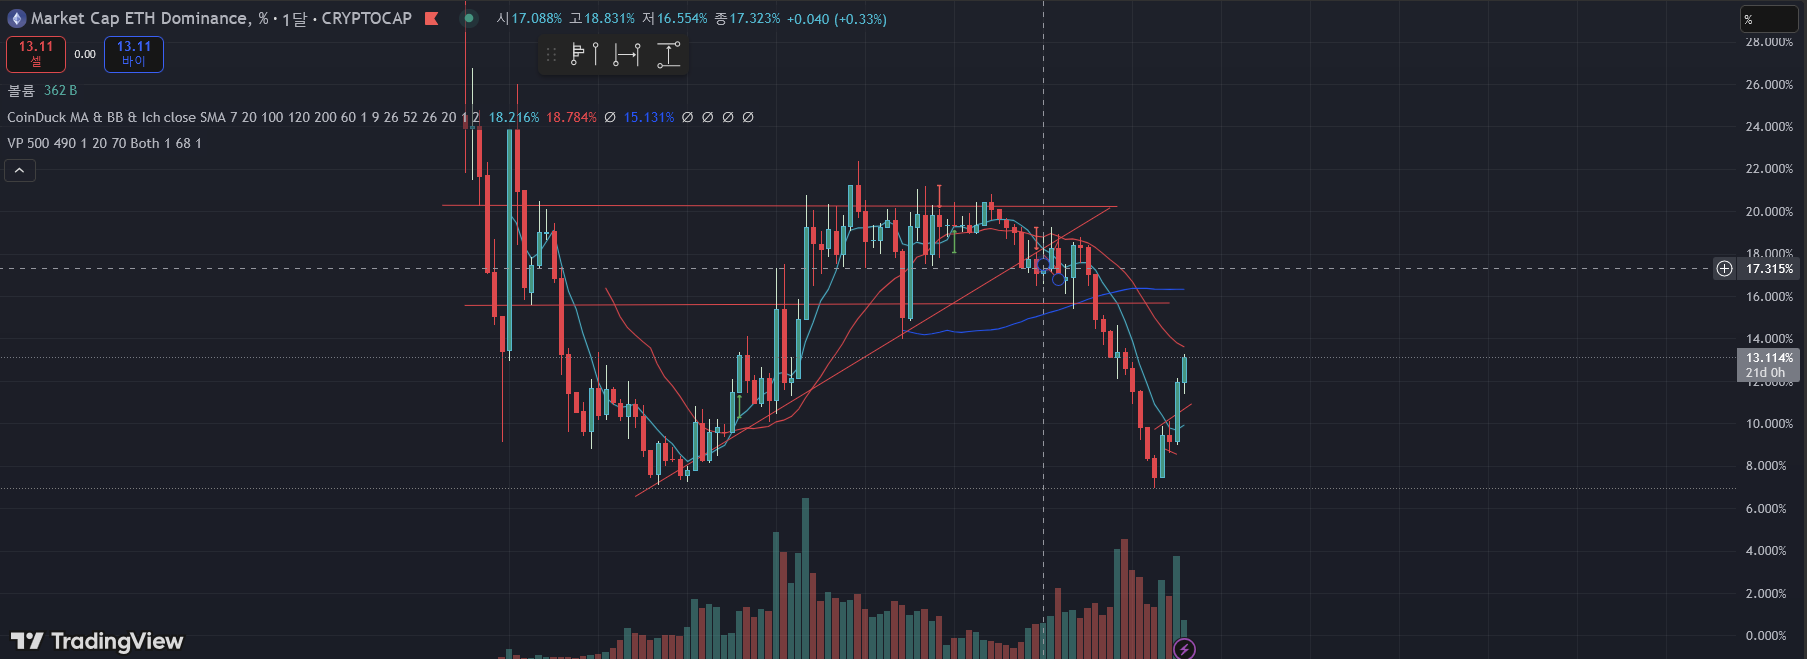Select the vertical pin line tool icon
Image resolution: width=1807 pixels, height=659 pixels.
(596, 54)
